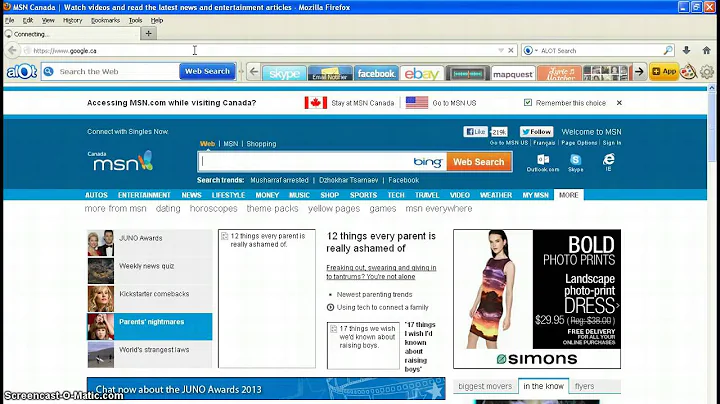Open the paint palette themes icon
Viewport: 720px width, 404px height.
tap(688, 72)
